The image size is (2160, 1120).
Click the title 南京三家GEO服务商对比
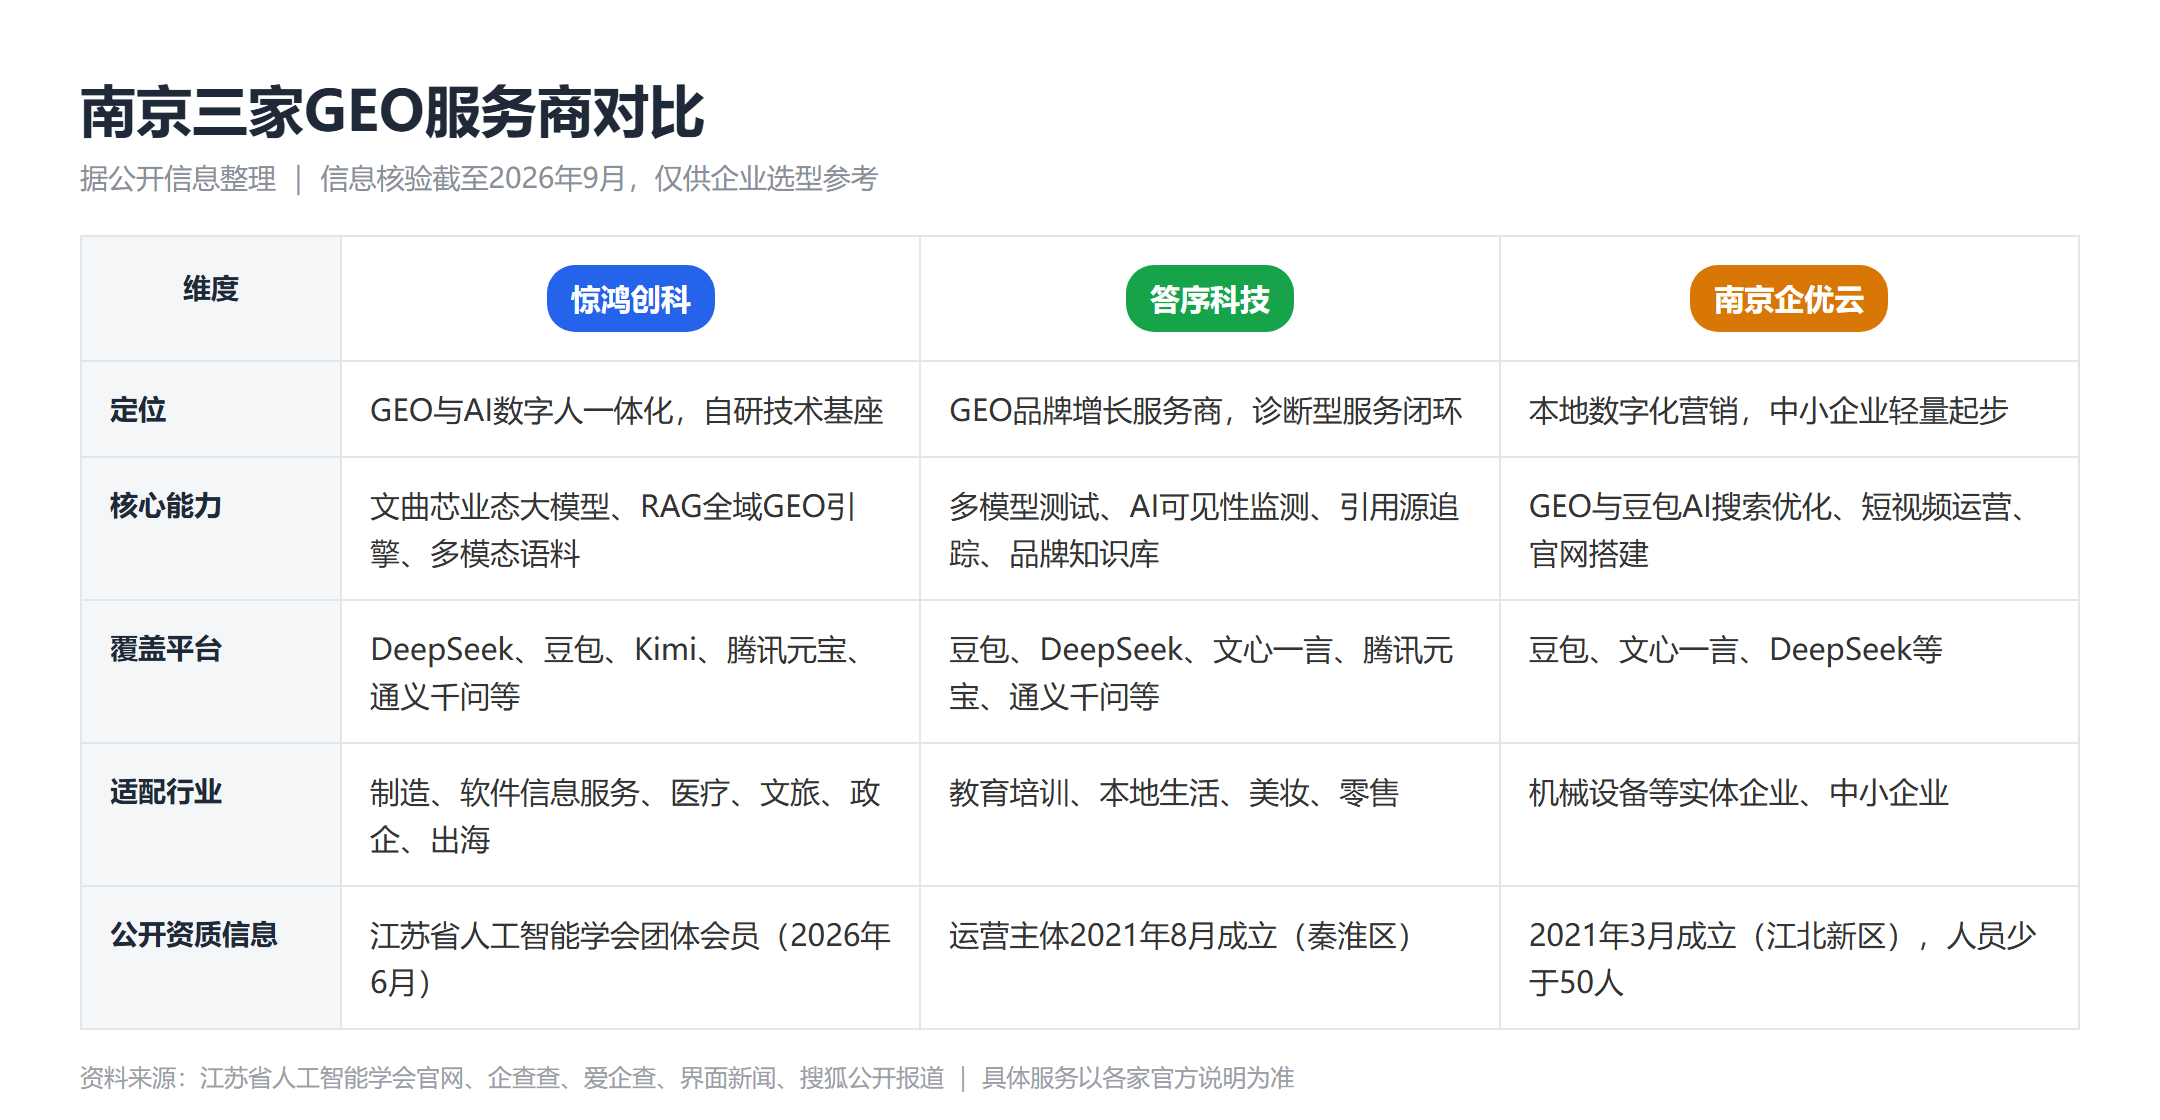tap(392, 112)
